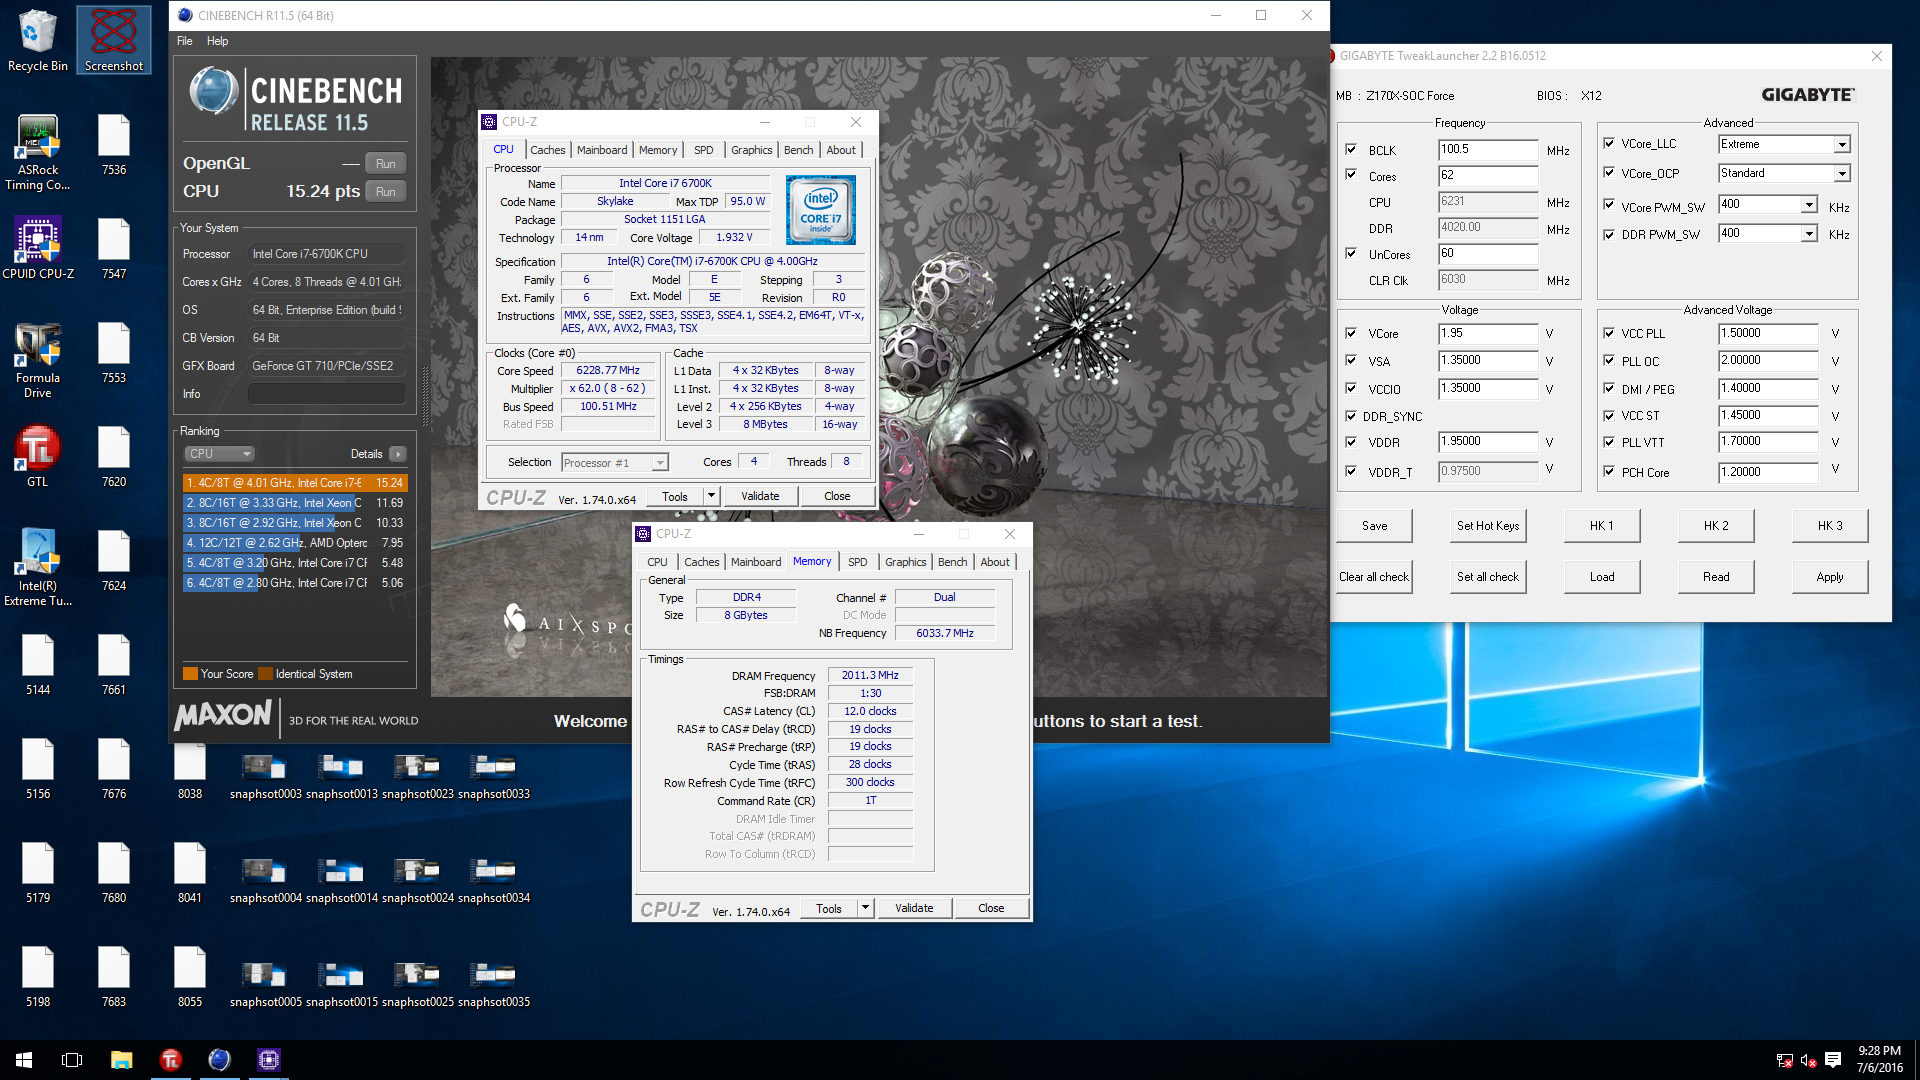Open Cinebench File menu
This screenshot has width=1920, height=1080.
[x=185, y=41]
